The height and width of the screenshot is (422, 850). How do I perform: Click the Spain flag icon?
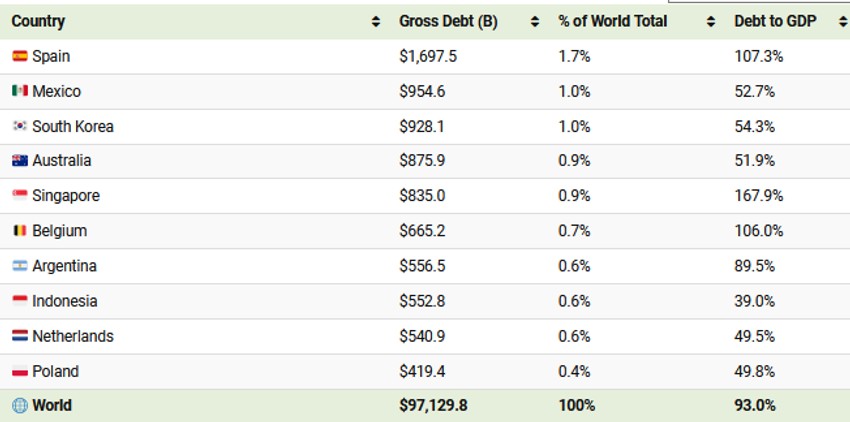(19, 57)
